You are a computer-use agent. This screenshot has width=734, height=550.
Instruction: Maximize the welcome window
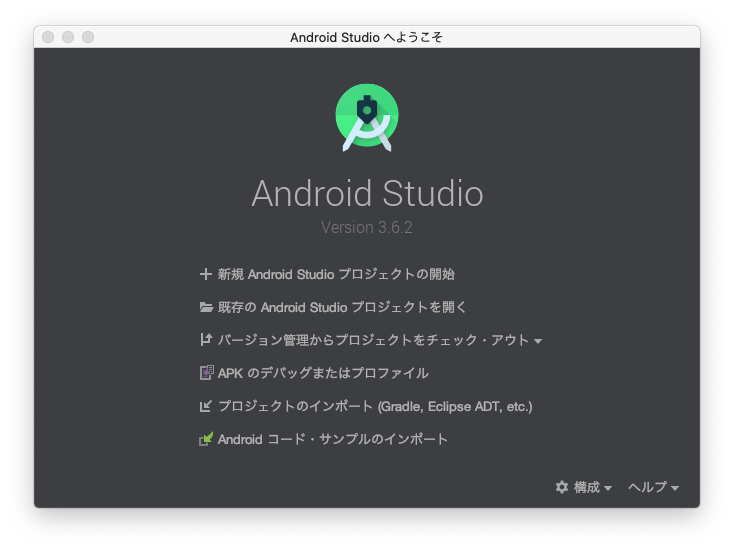[88, 37]
